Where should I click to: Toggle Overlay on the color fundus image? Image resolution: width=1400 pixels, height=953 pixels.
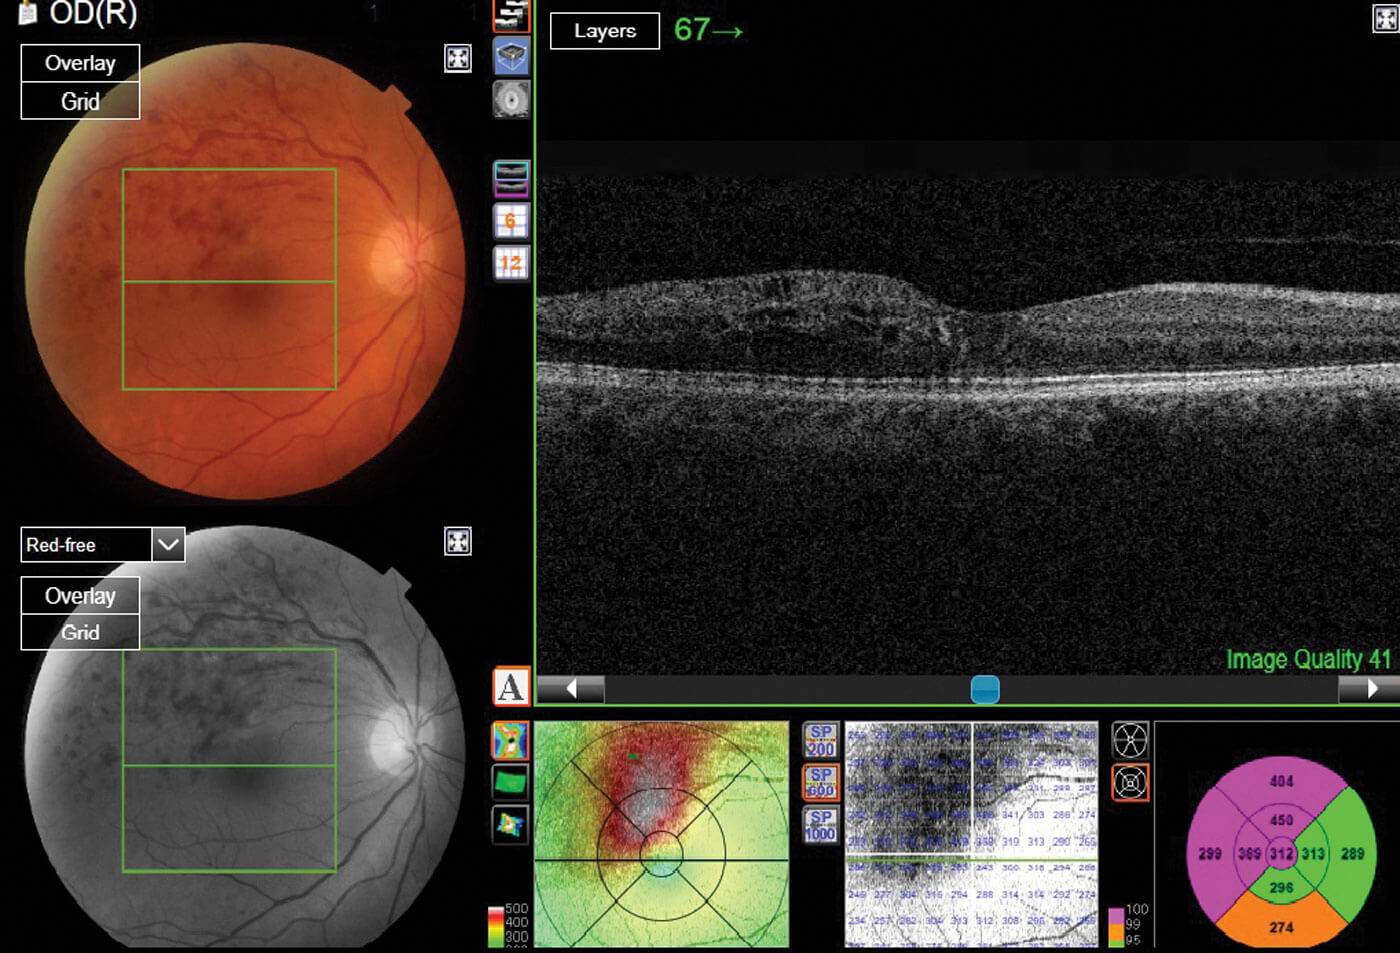80,63
